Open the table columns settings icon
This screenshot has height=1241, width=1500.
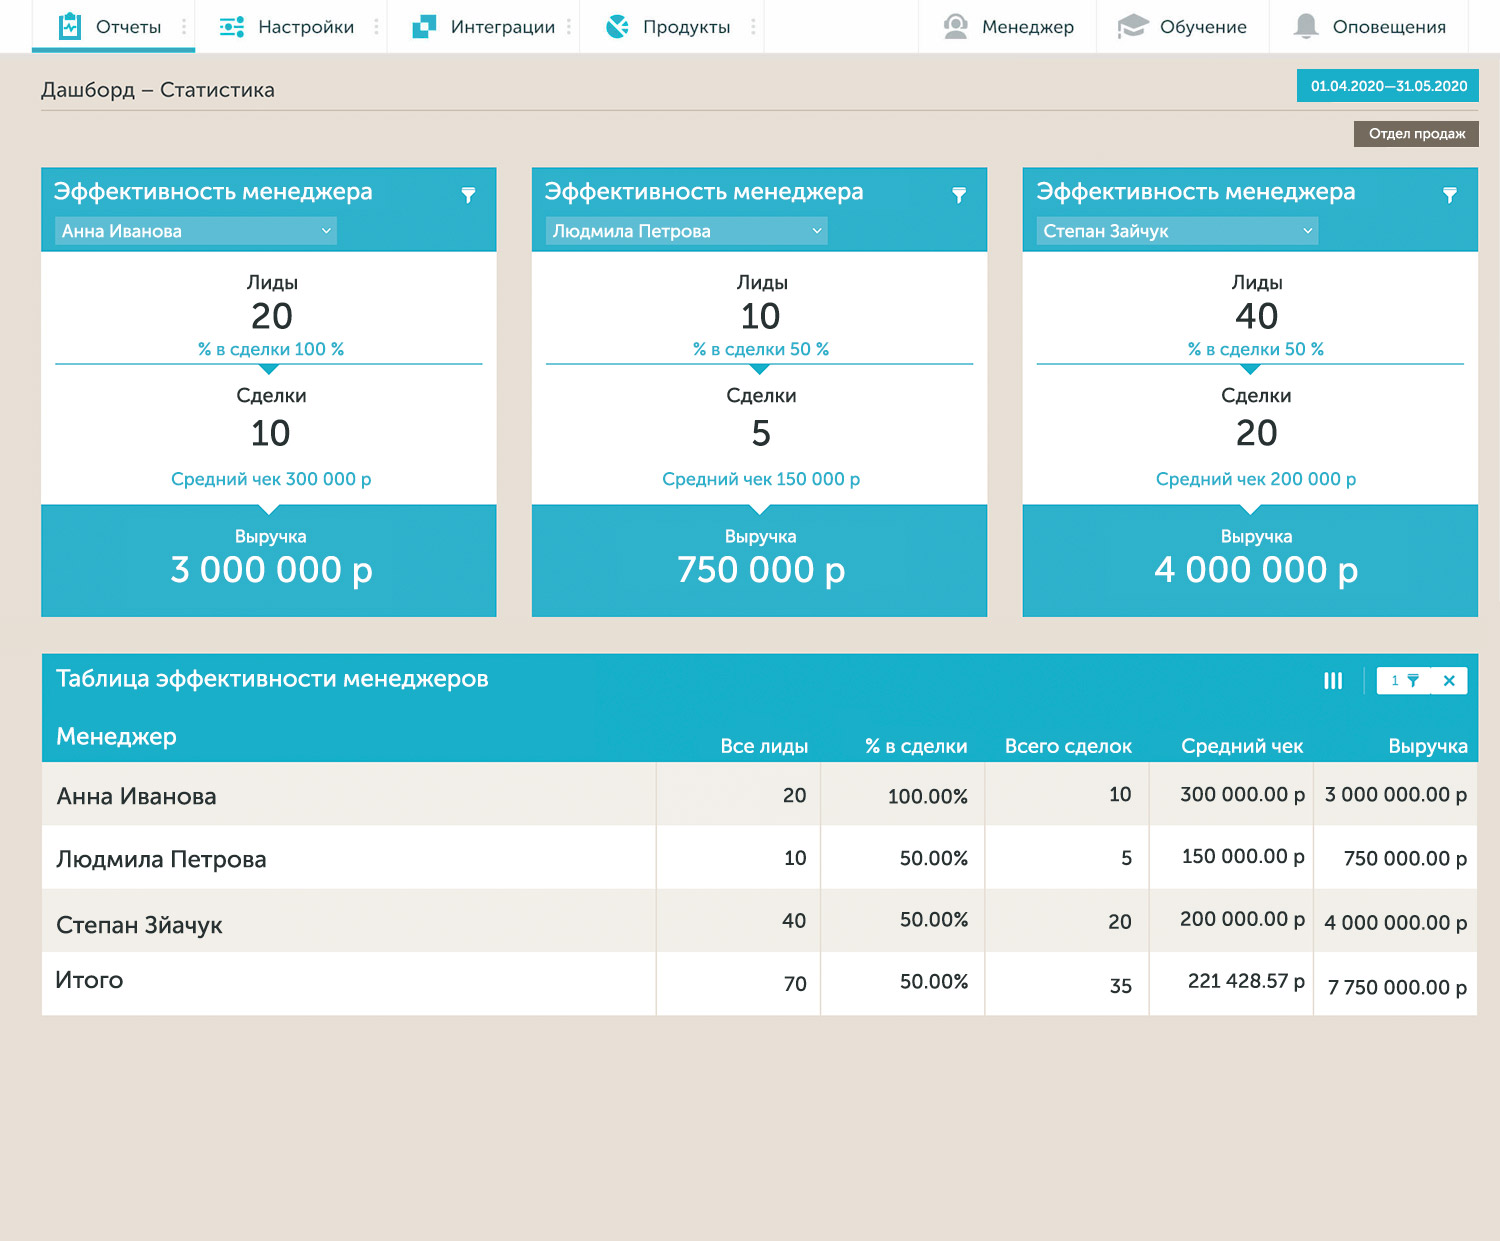coord(1333,681)
